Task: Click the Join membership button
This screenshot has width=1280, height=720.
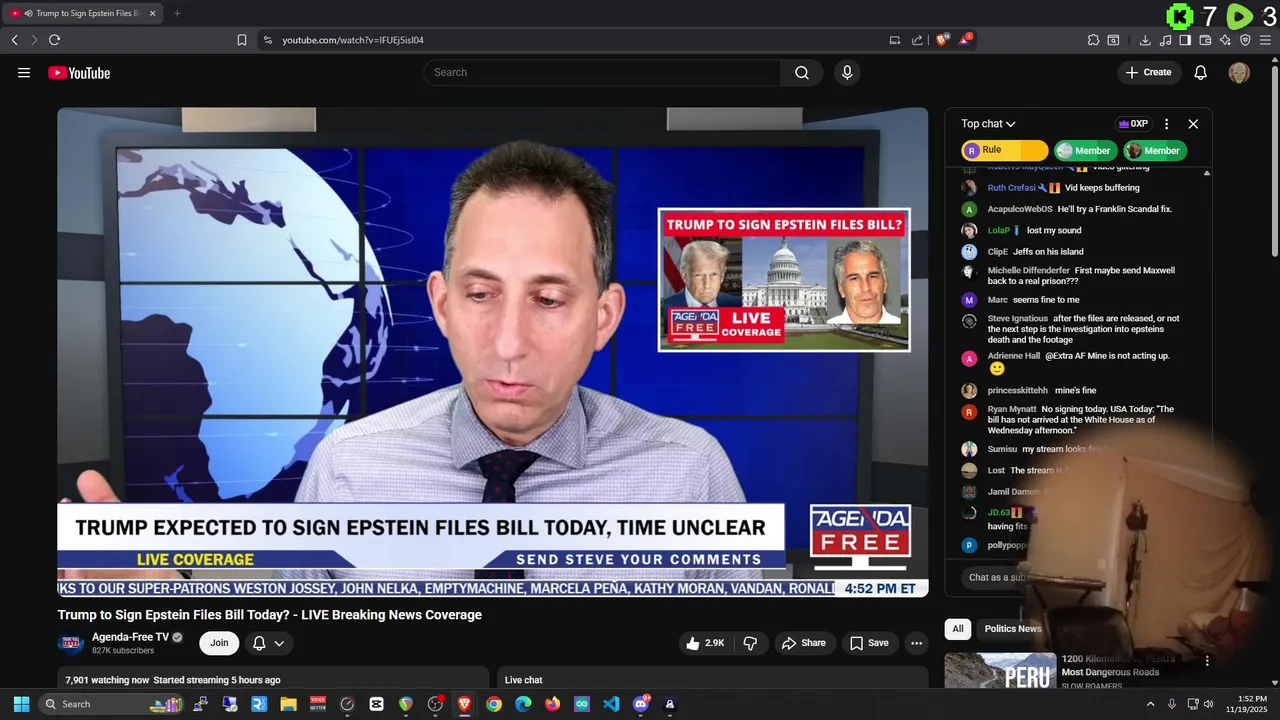Action: (x=219, y=643)
